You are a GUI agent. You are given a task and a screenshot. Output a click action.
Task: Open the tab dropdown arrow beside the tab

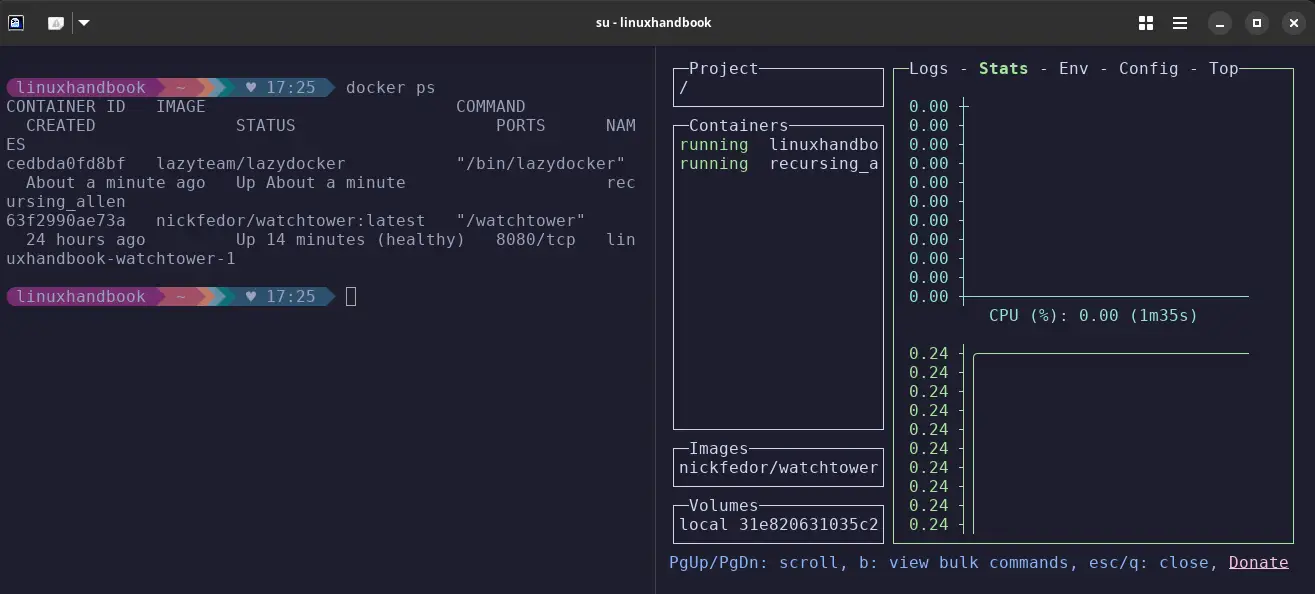pyautogui.click(x=84, y=22)
